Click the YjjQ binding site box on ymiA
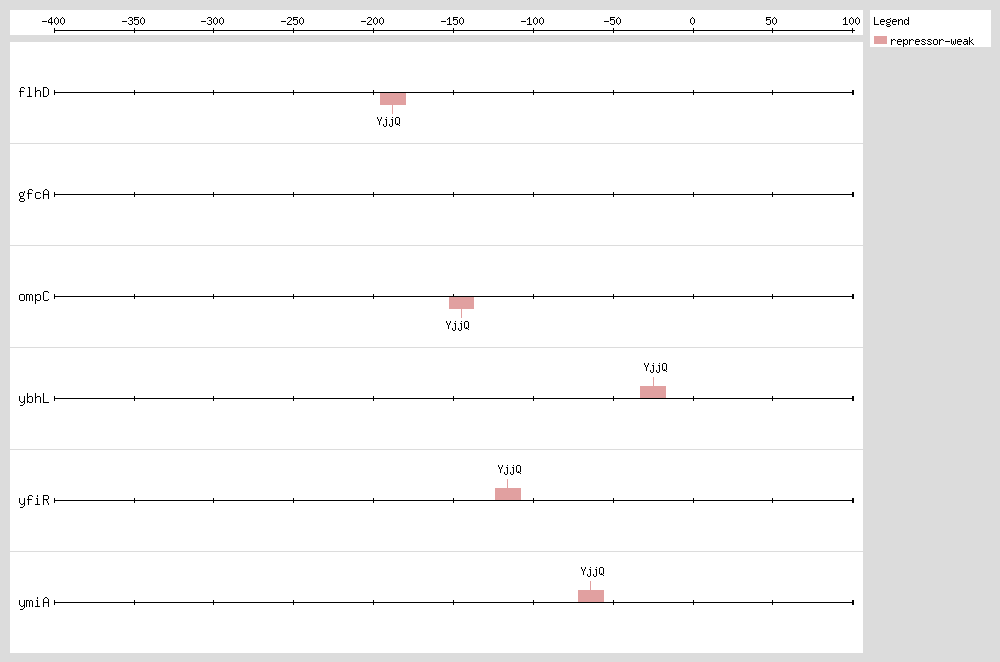The height and width of the screenshot is (662, 1000). 591,596
